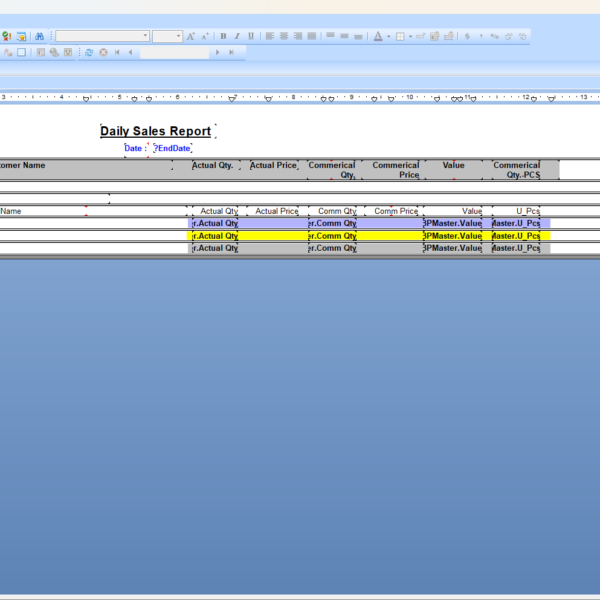Select the Date : text object
This screenshot has height=600, width=600.
click(136, 148)
